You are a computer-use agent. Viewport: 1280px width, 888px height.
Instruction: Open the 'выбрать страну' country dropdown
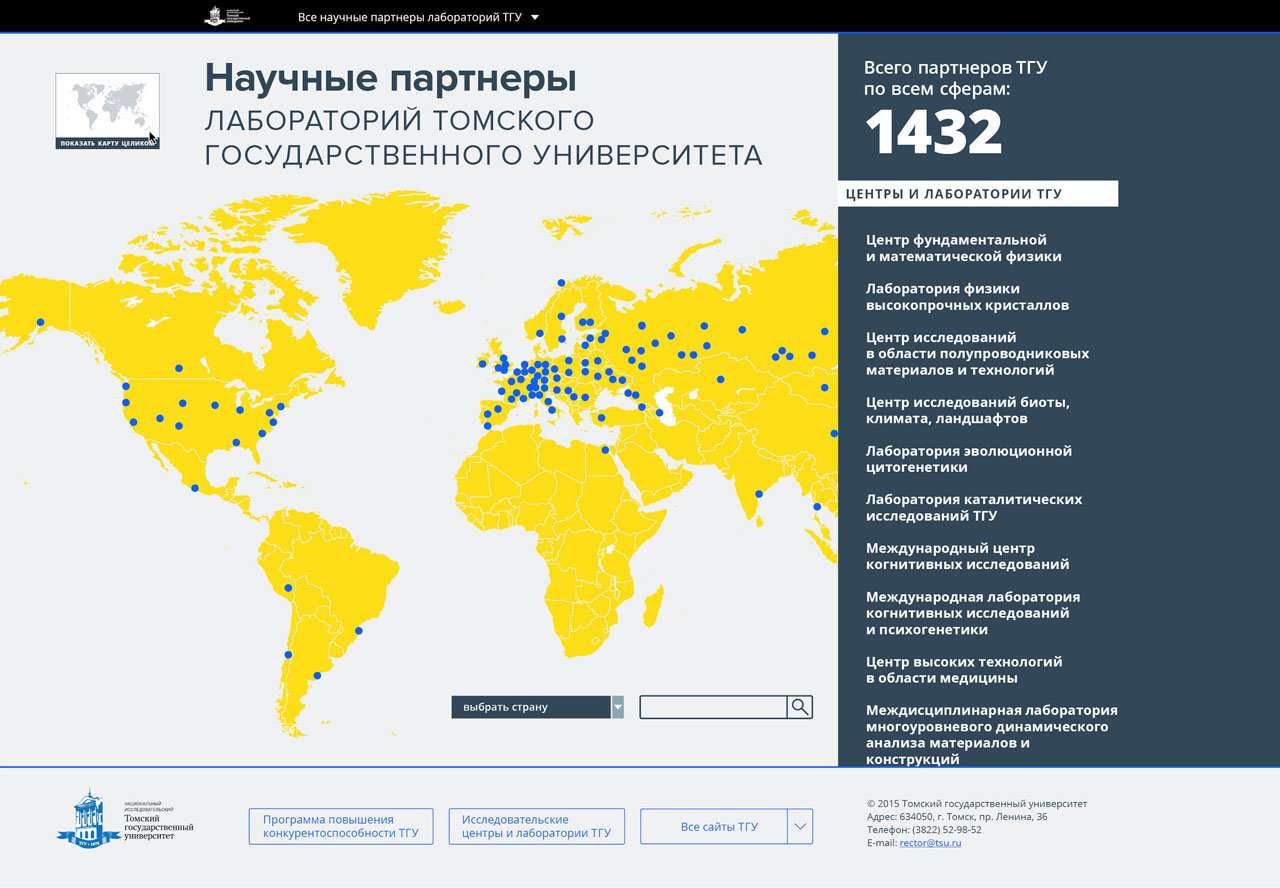[x=537, y=707]
